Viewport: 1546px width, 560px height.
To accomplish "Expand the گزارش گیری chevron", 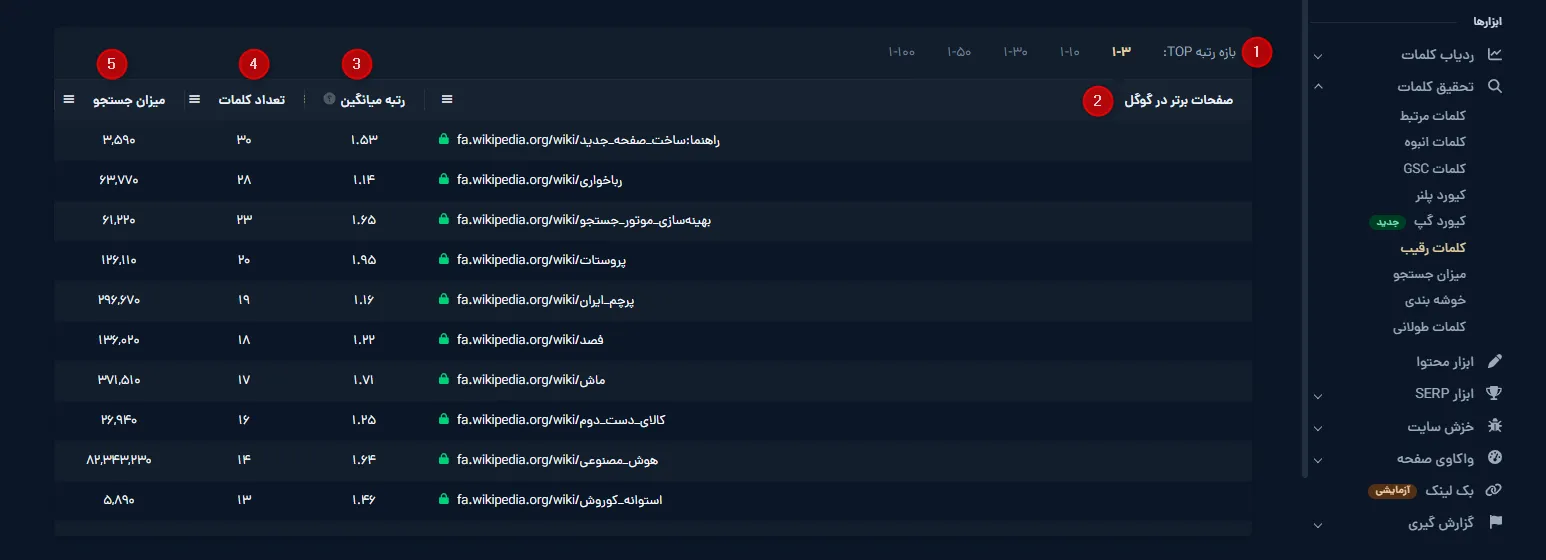I will [x=1318, y=524].
